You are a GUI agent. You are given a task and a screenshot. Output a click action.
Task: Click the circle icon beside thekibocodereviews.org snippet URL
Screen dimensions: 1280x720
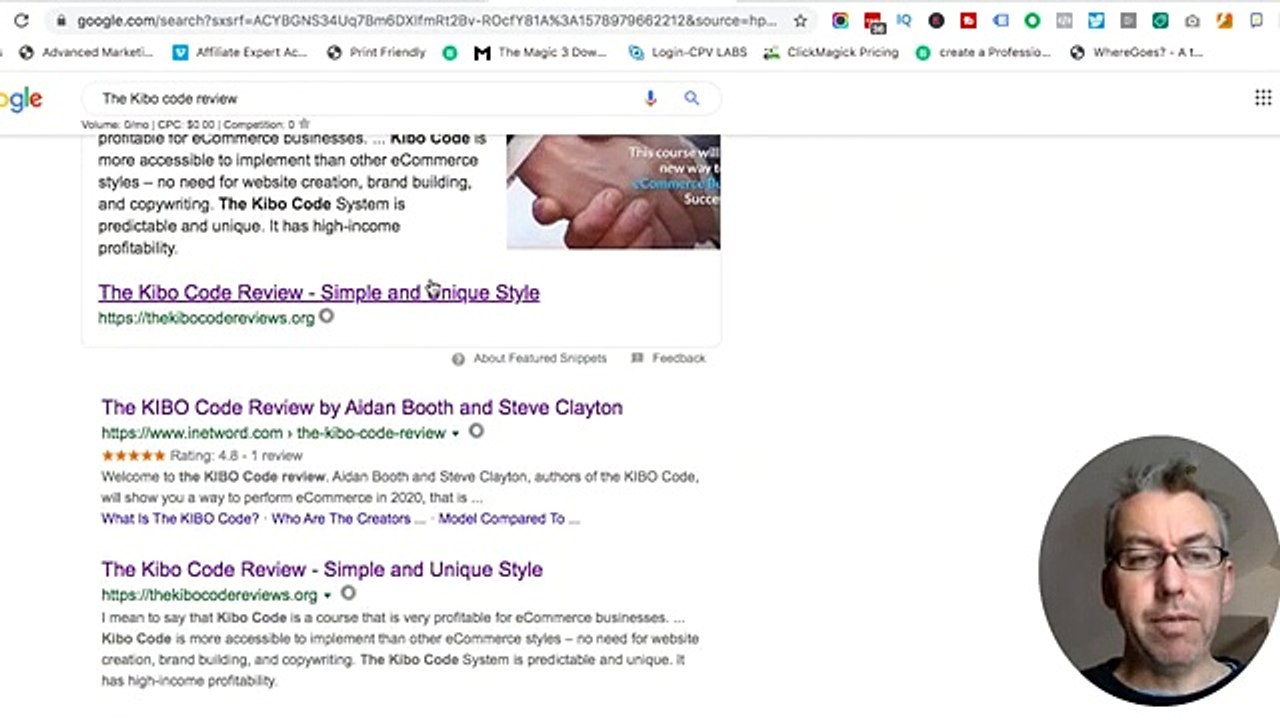click(x=326, y=316)
